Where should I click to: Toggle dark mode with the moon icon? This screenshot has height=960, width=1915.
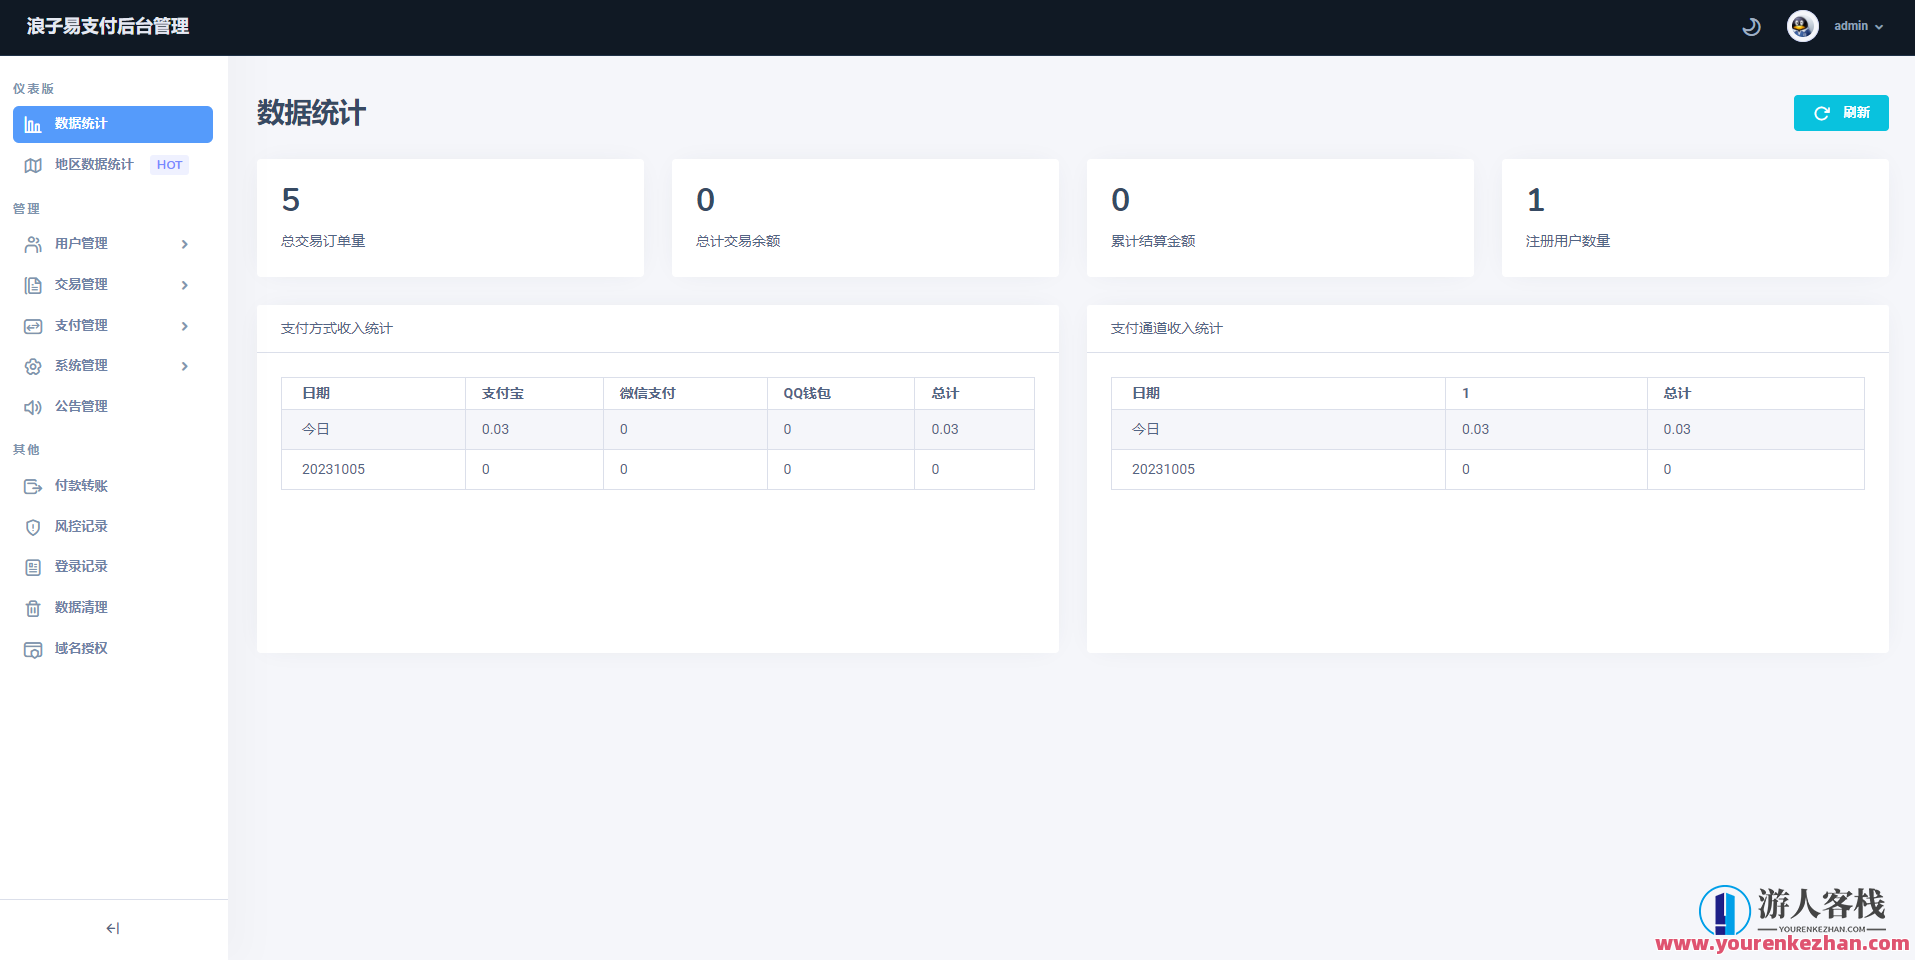click(x=1751, y=27)
